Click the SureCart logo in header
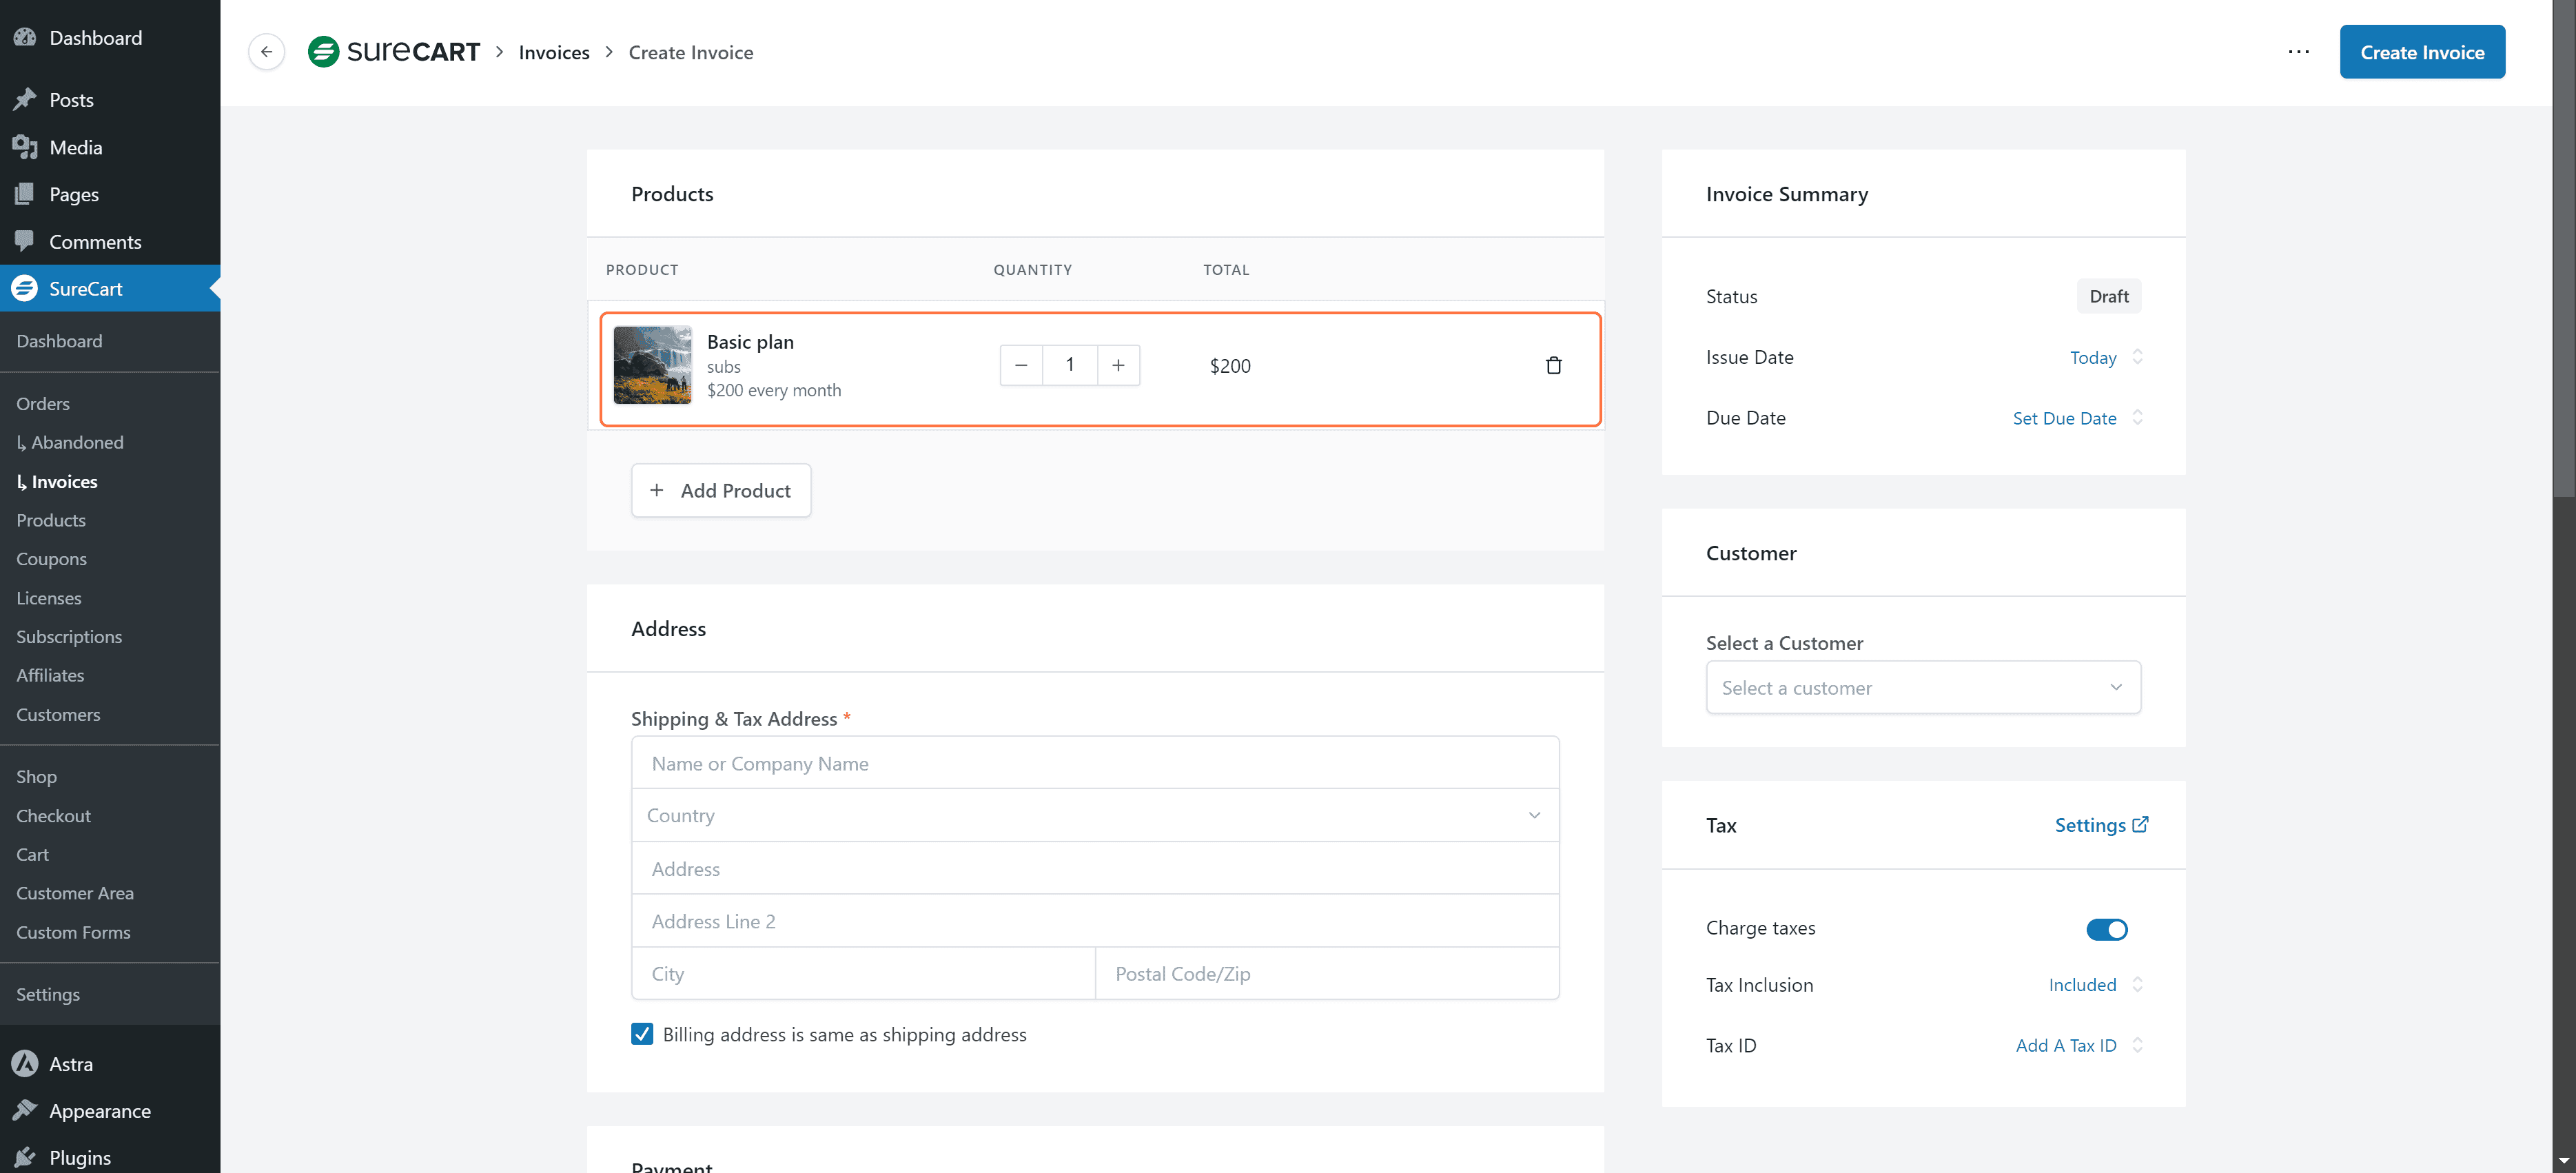This screenshot has width=2576, height=1173. click(x=393, y=52)
